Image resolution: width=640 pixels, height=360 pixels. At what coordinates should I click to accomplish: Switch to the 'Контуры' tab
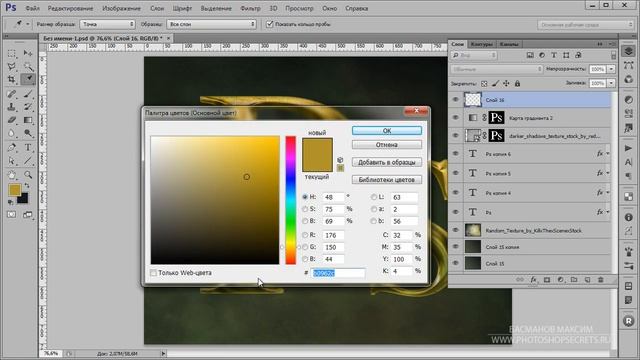click(x=481, y=44)
